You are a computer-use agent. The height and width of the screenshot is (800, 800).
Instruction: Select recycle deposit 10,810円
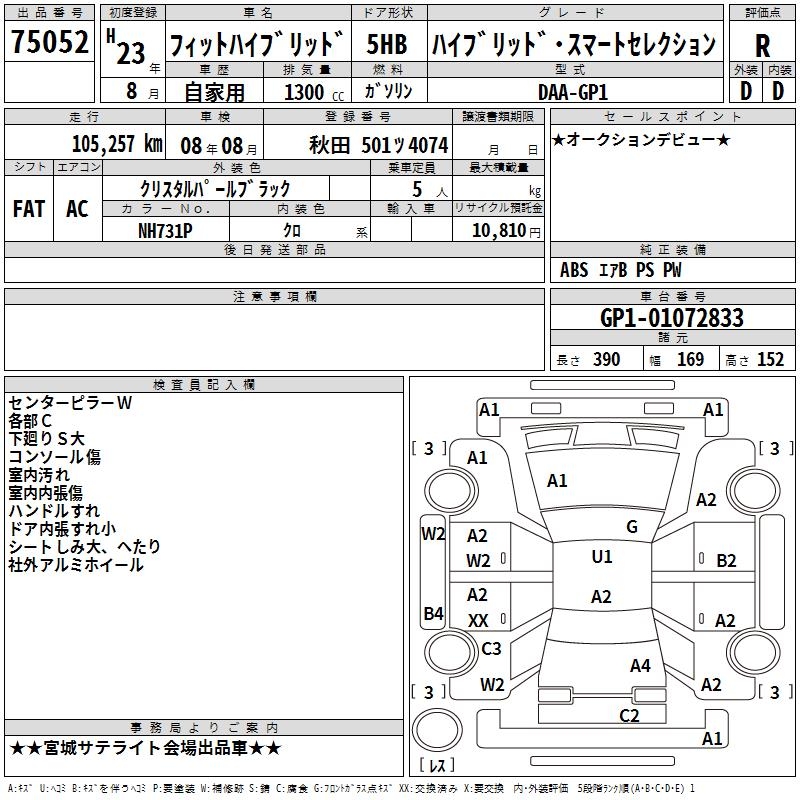click(506, 231)
